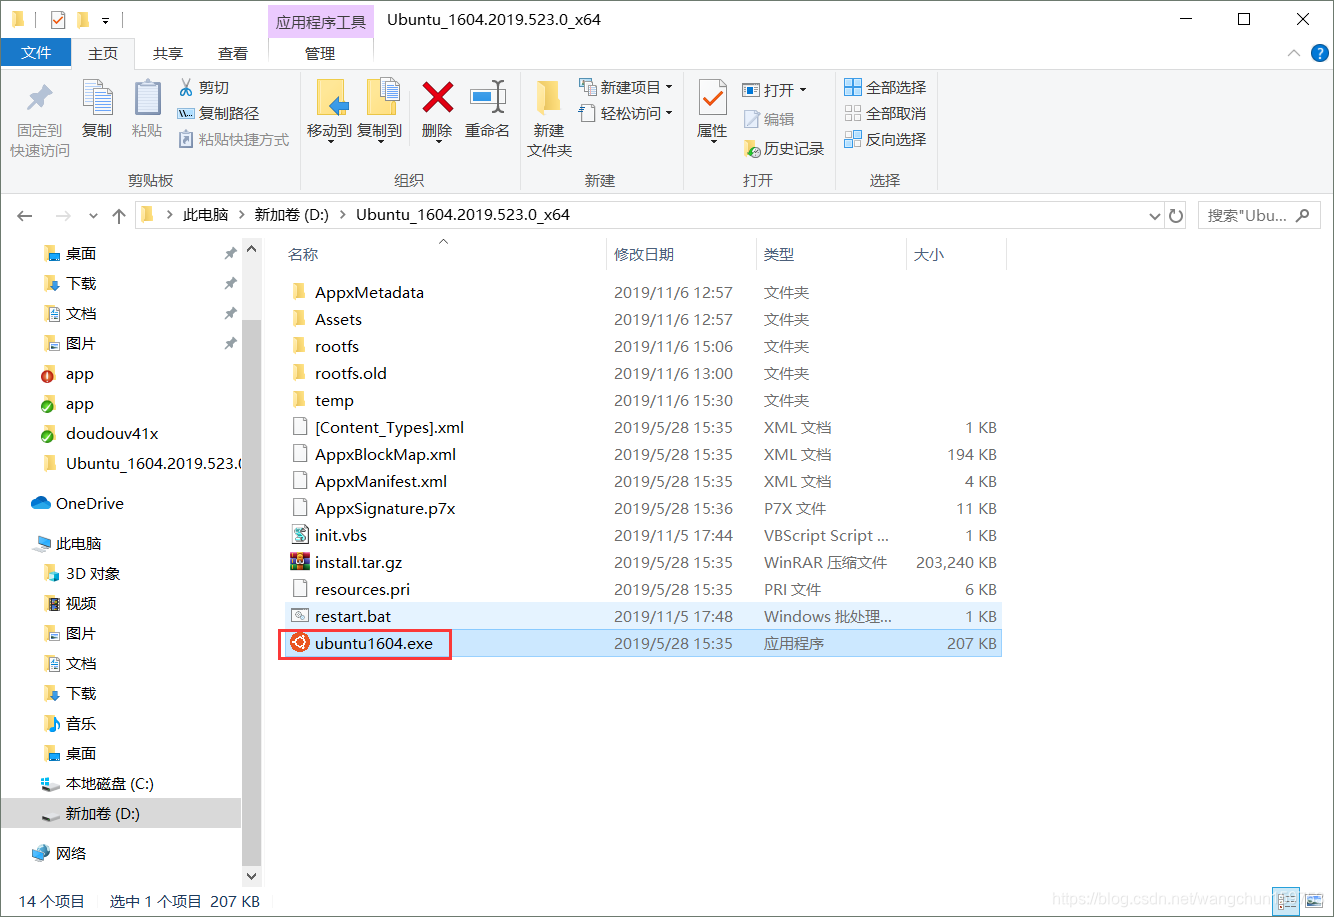The width and height of the screenshot is (1334, 917).
Task: Click the search magnifier icon
Action: click(x=1302, y=215)
